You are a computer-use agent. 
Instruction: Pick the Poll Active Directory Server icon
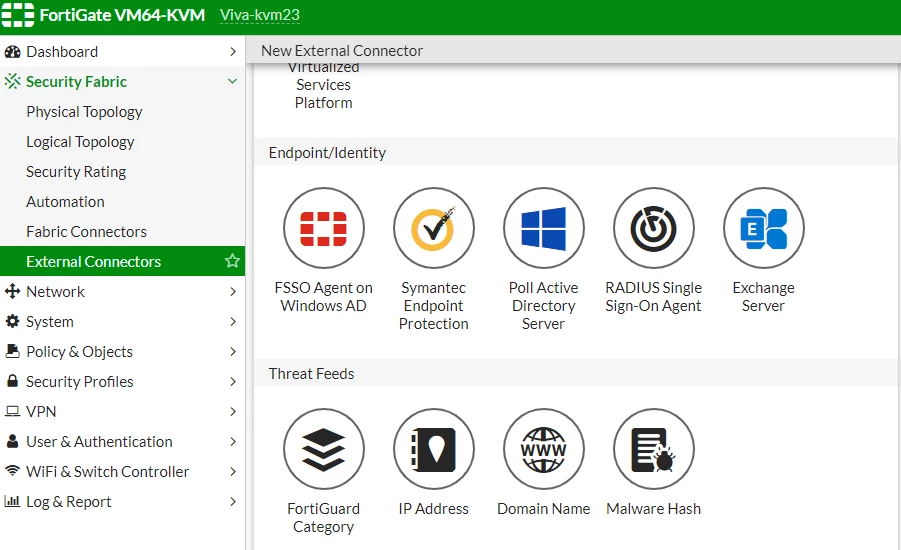point(544,228)
